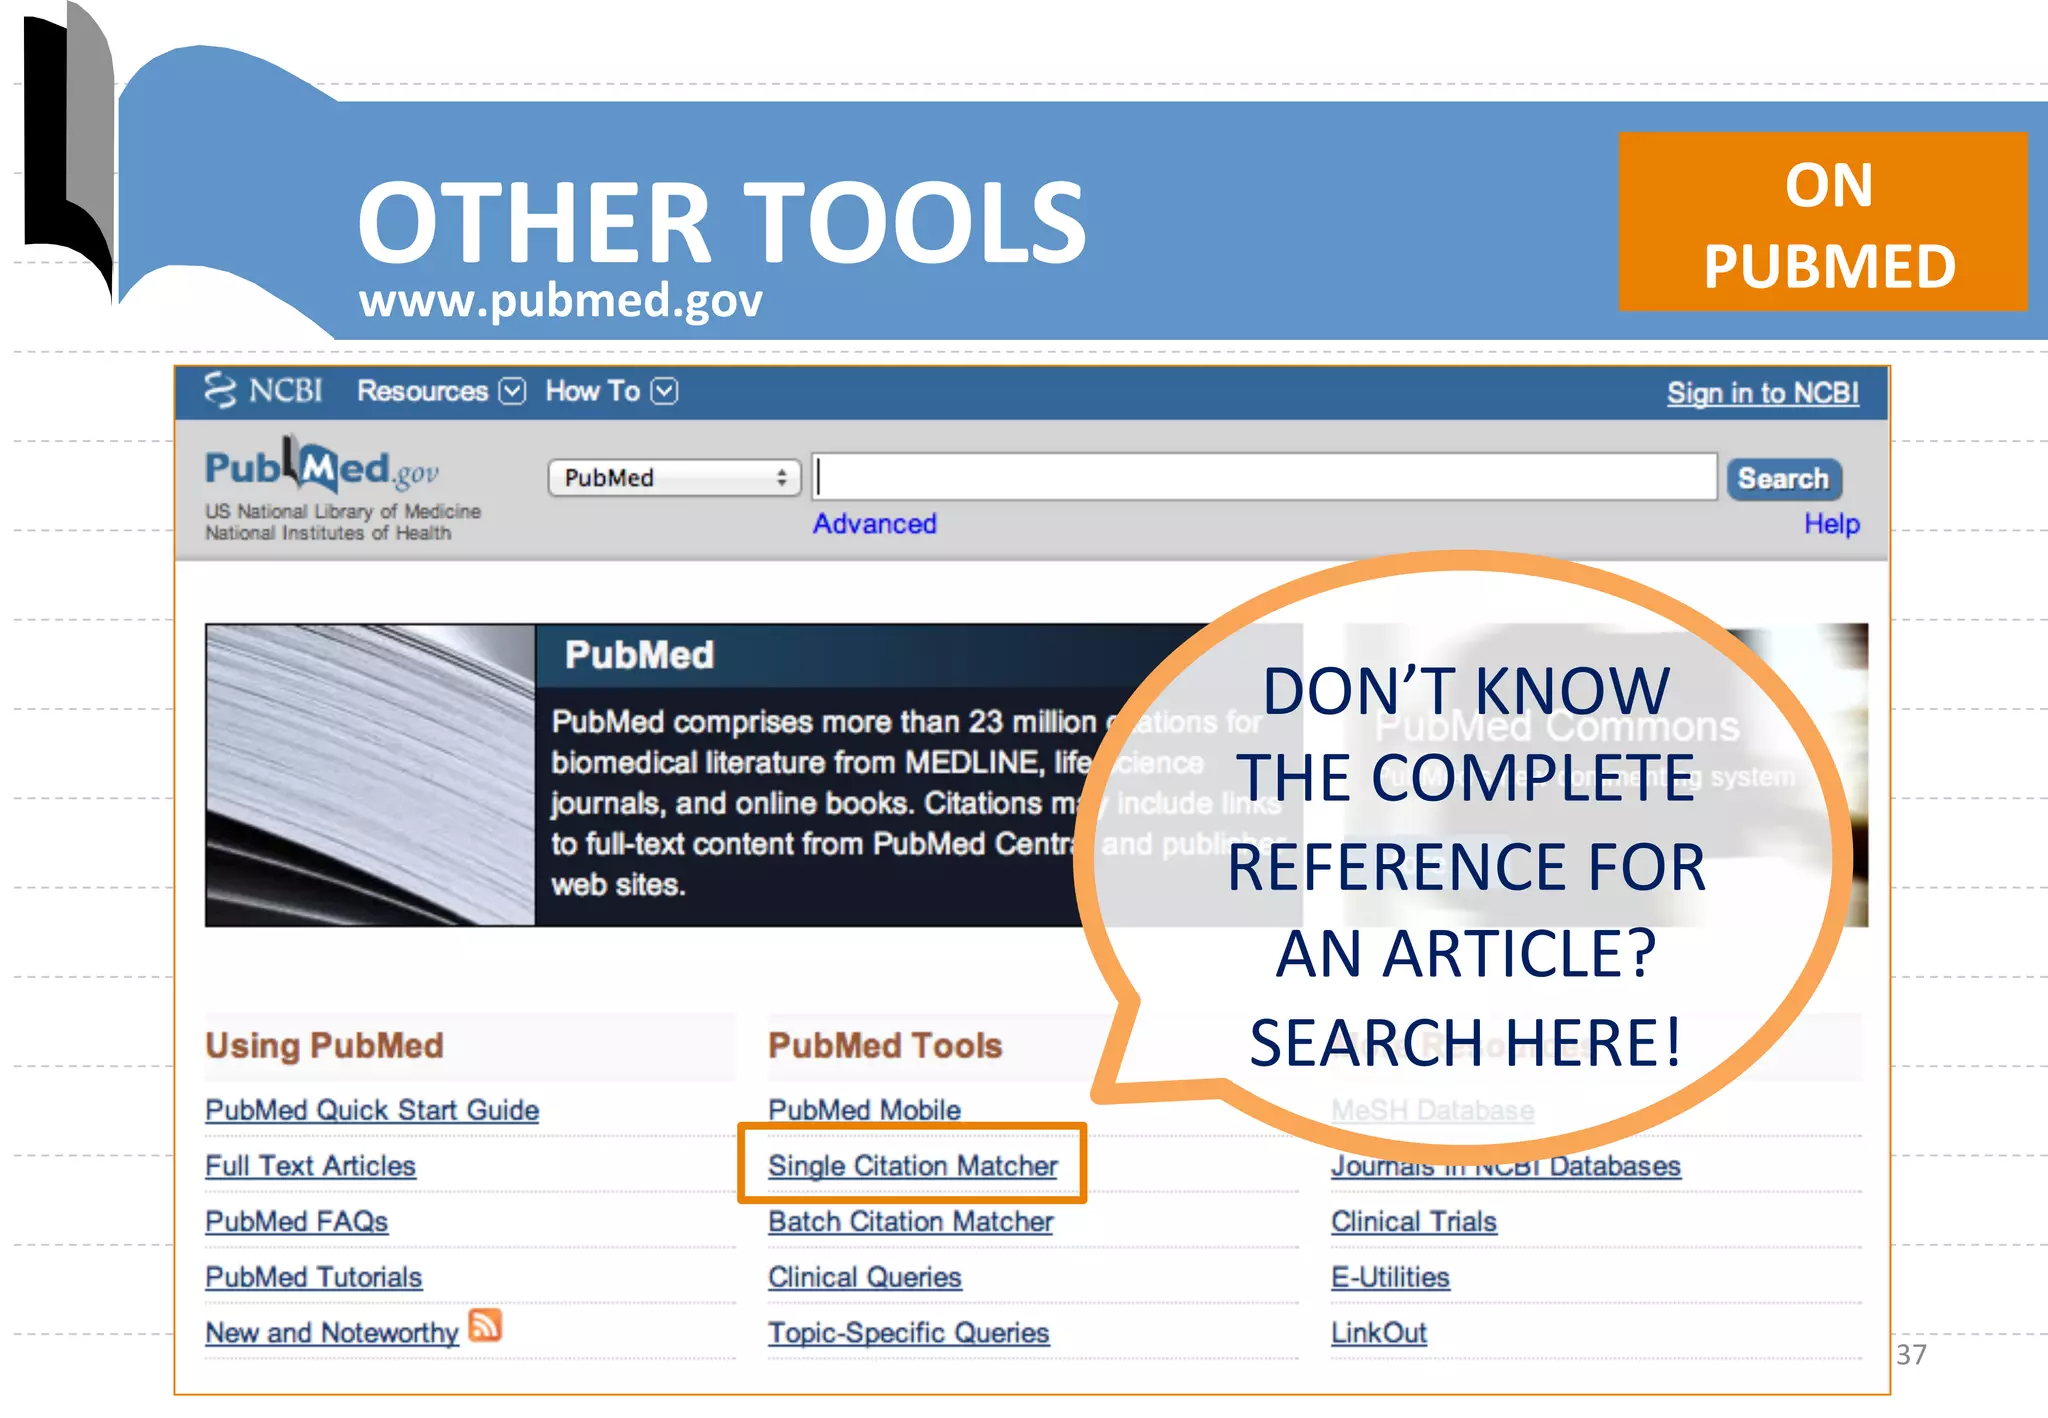This screenshot has height=1418, width=2048.
Task: Open PubMed FAQs link
Action: pyautogui.click(x=296, y=1222)
